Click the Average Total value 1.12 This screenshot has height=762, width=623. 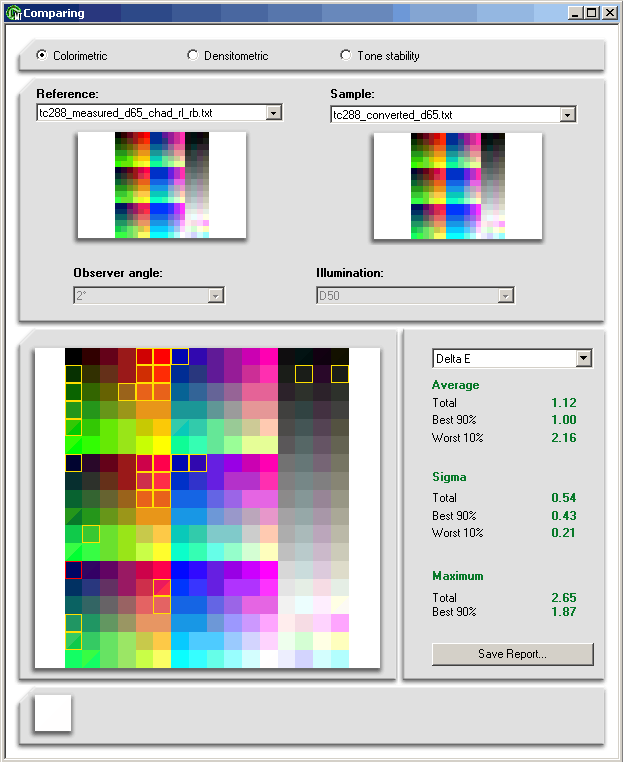(564, 403)
